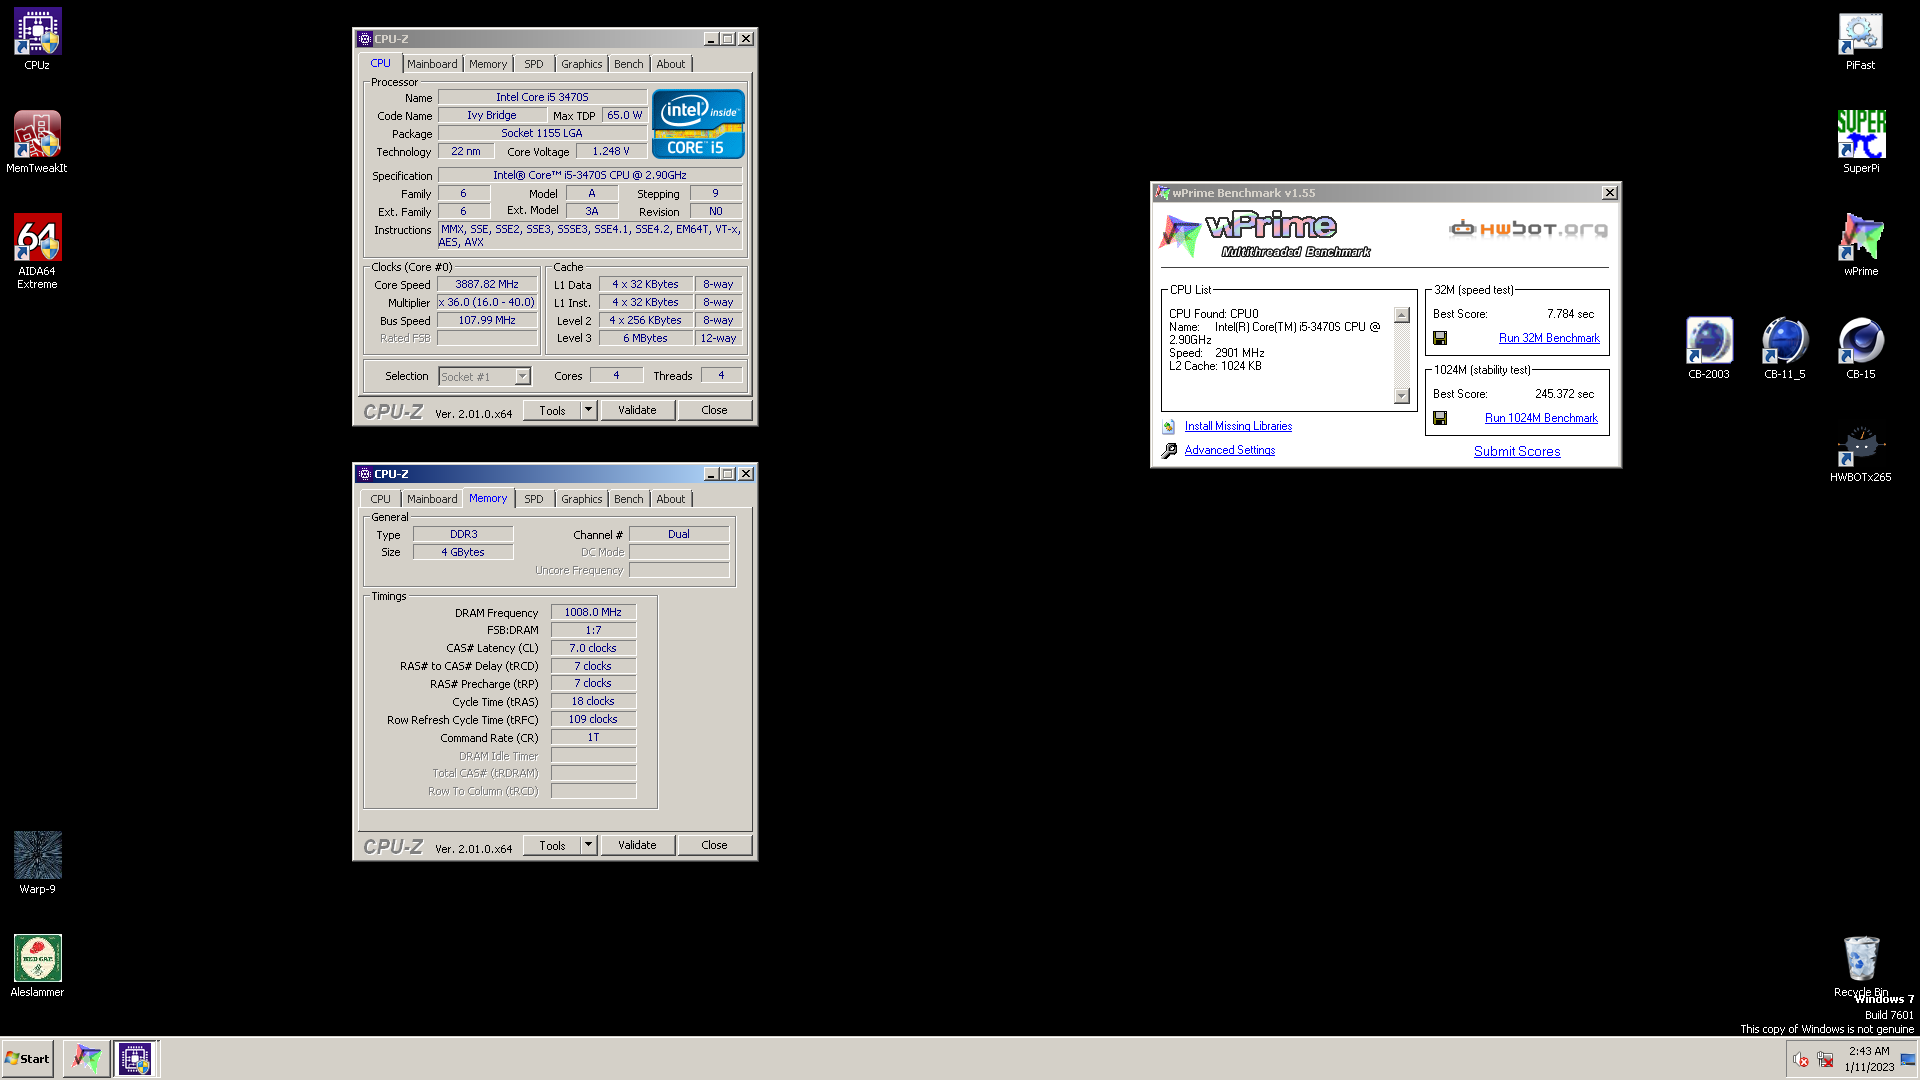Click Tools button in top CPU-Z

[x=552, y=410]
